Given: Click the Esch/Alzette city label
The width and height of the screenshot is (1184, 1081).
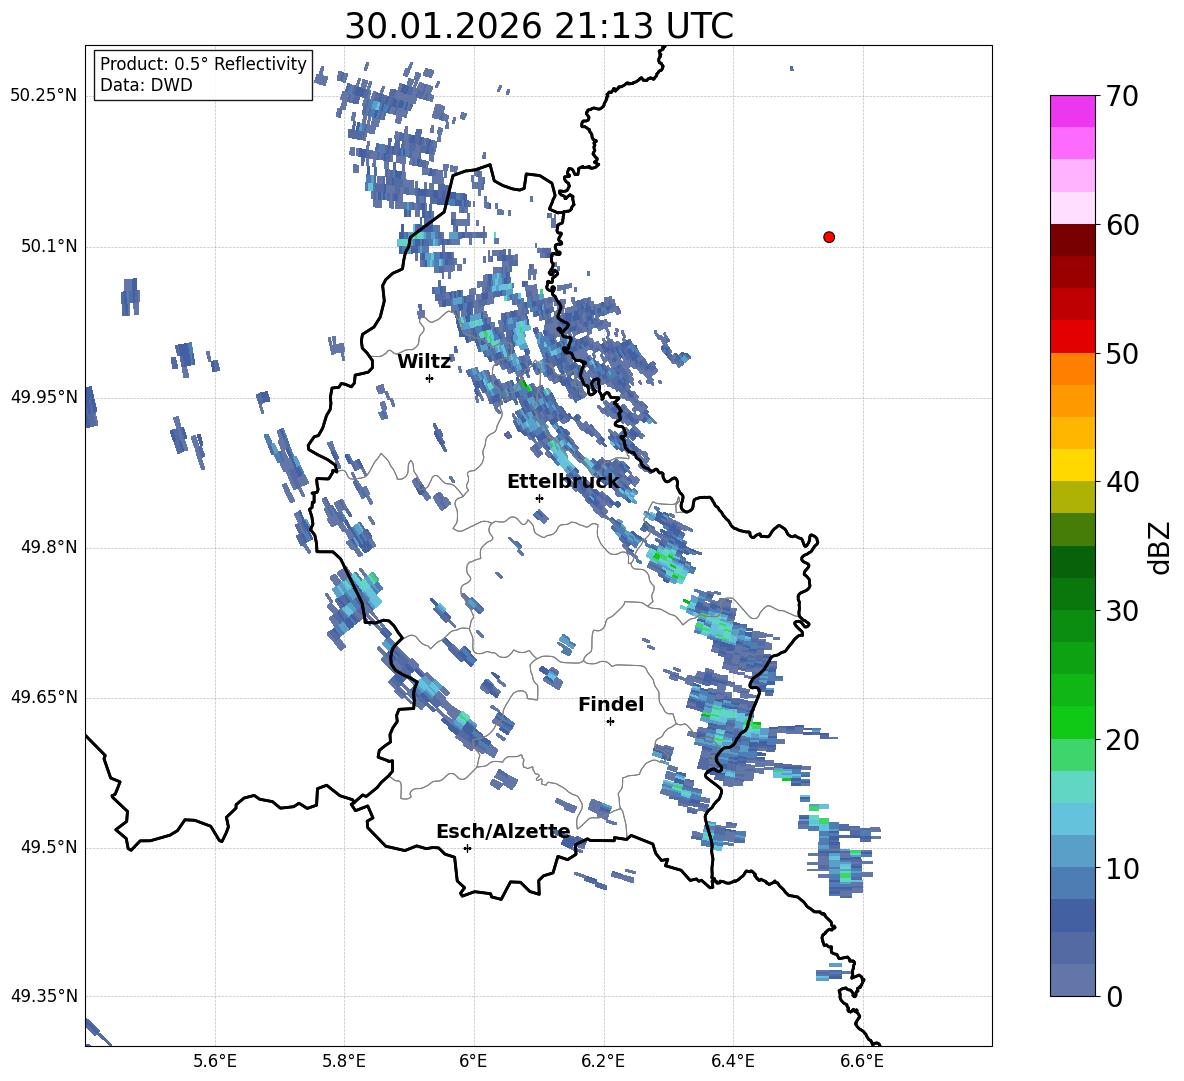Looking at the screenshot, I should 503,831.
